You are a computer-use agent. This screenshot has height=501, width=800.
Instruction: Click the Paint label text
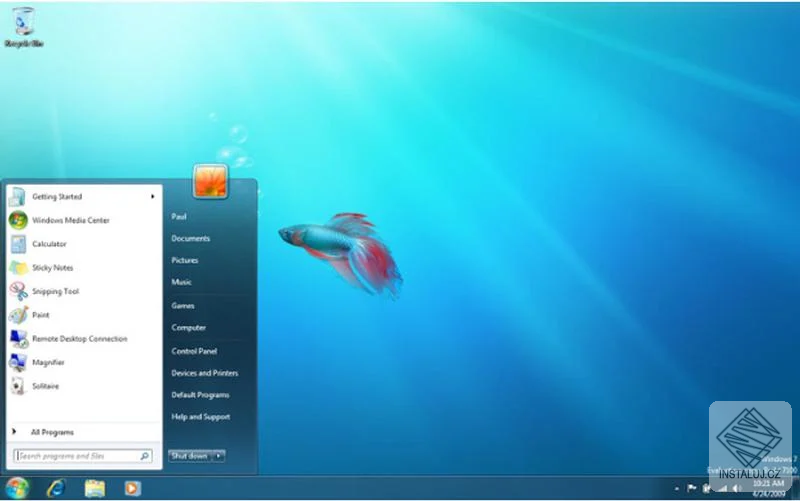click(x=41, y=315)
